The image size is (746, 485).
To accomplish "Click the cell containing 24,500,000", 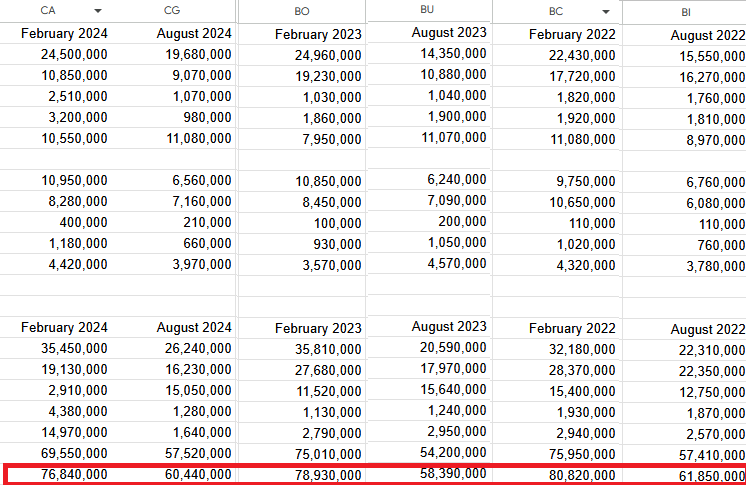I will [x=74, y=55].
